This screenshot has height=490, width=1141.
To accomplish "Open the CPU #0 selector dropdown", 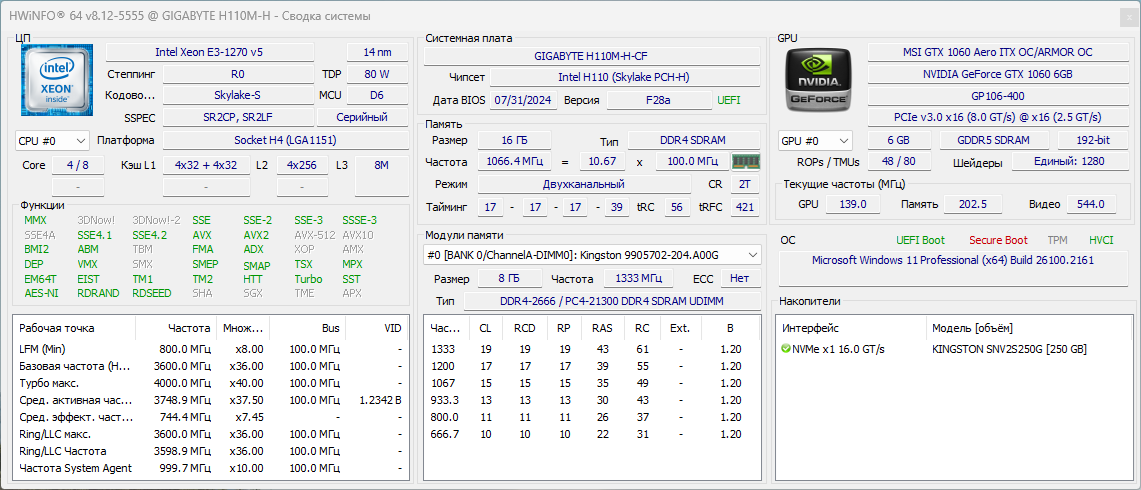I will [52, 141].
